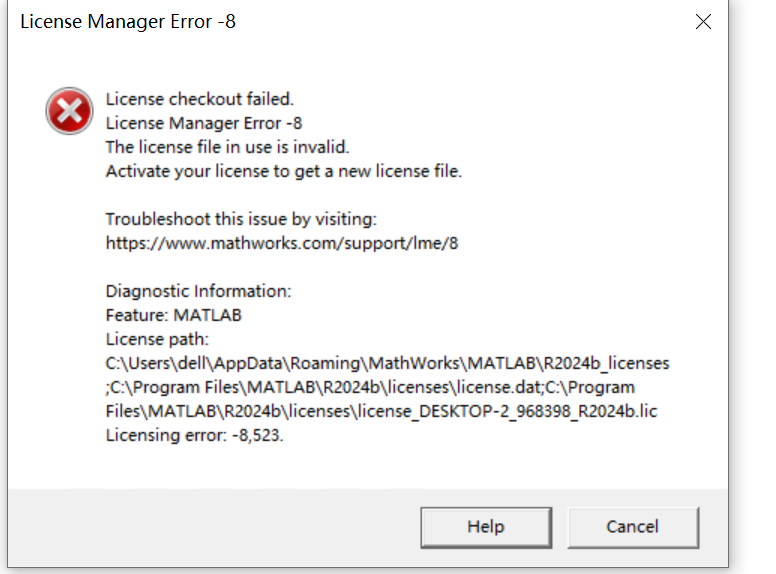Viewport: 776px width, 574px height.
Task: Click the 'Activate your license' instruction line
Action: click(284, 171)
